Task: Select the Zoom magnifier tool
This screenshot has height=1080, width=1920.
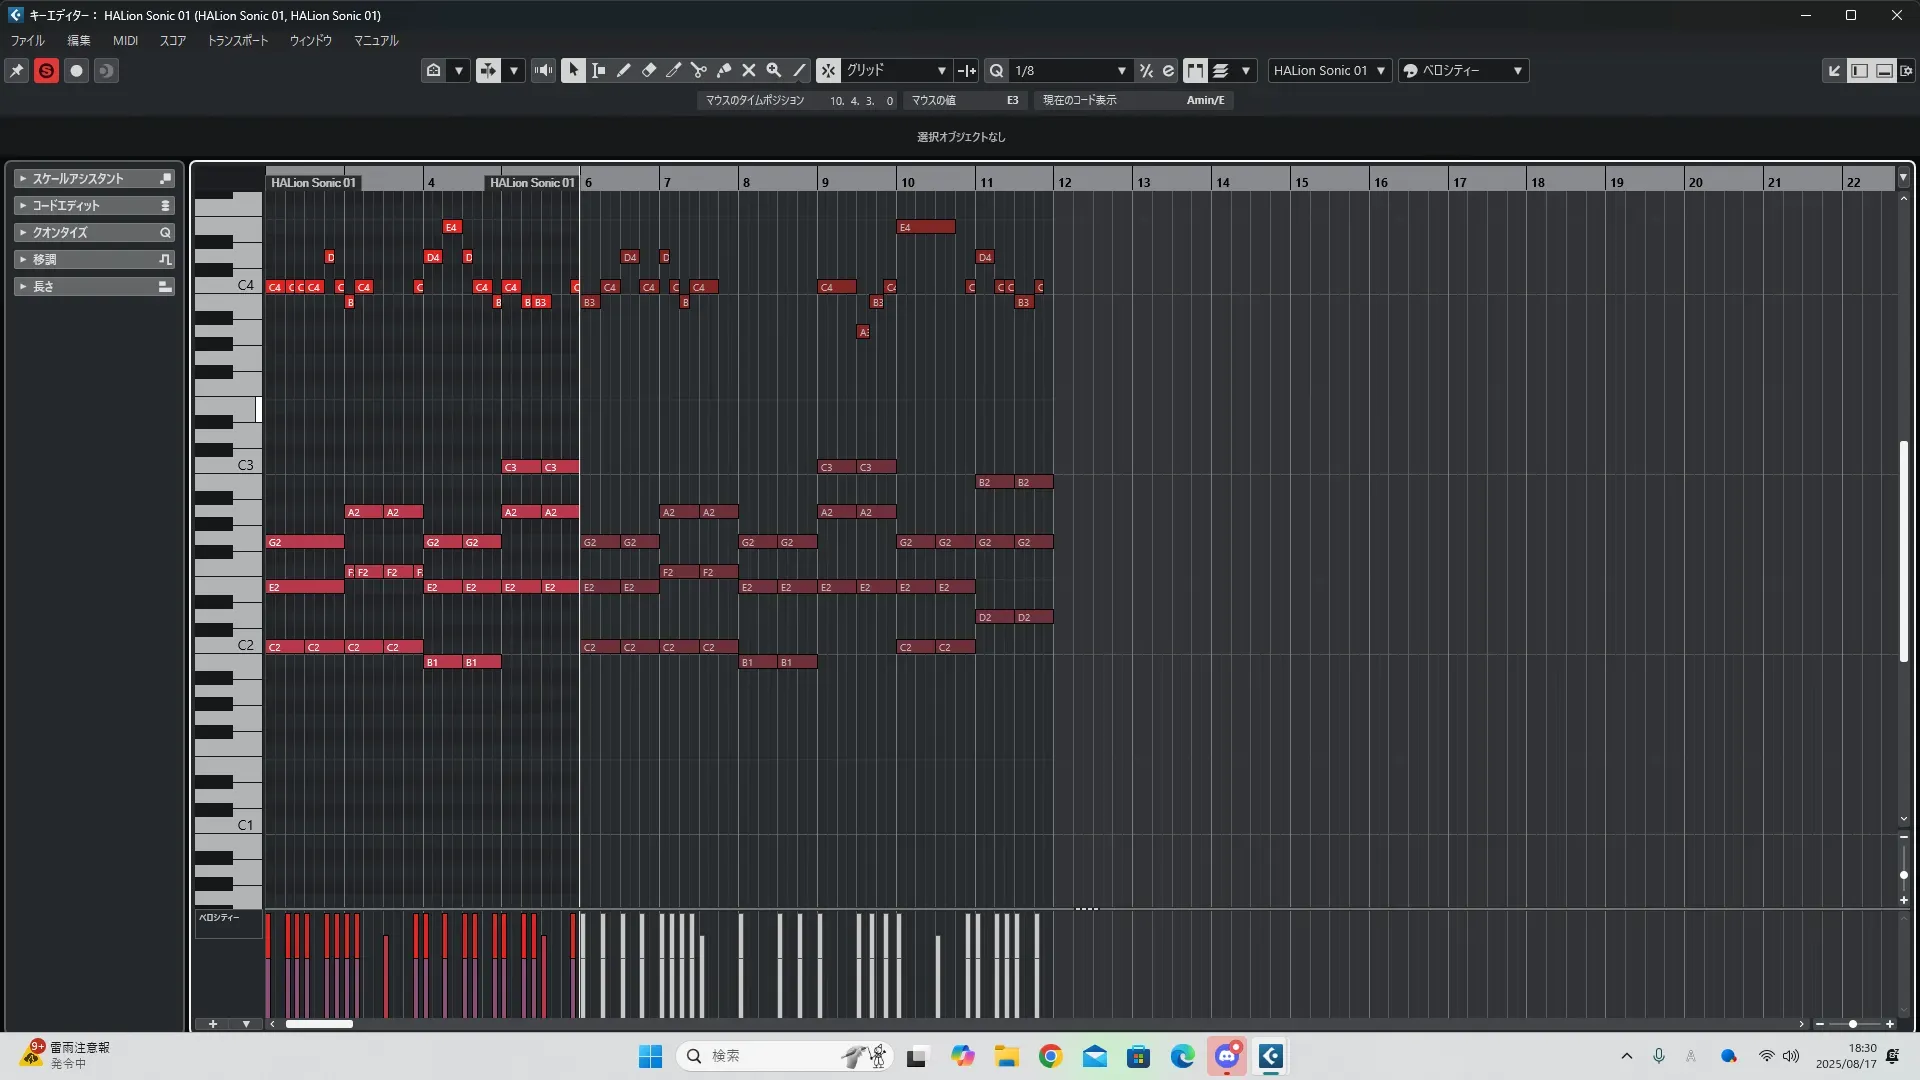Action: coord(773,70)
